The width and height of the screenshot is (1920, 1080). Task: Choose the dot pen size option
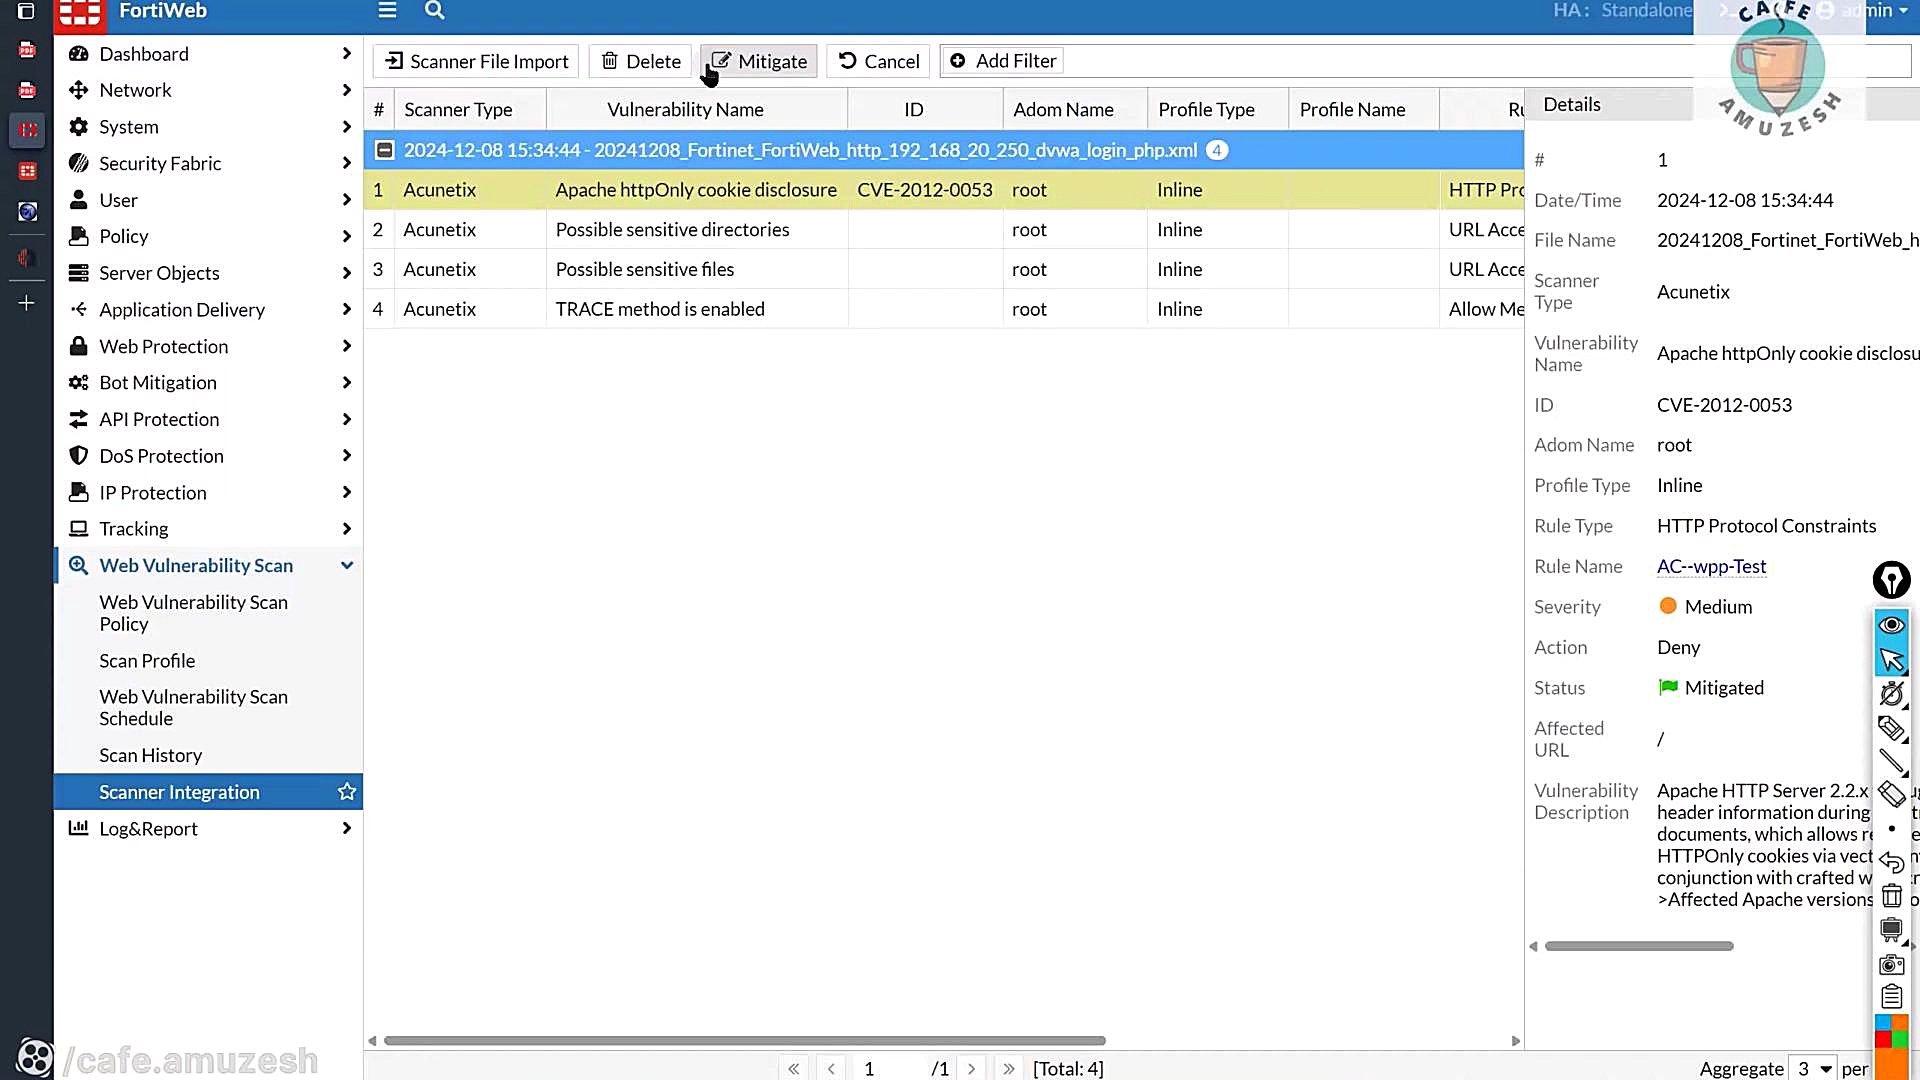(x=1891, y=829)
